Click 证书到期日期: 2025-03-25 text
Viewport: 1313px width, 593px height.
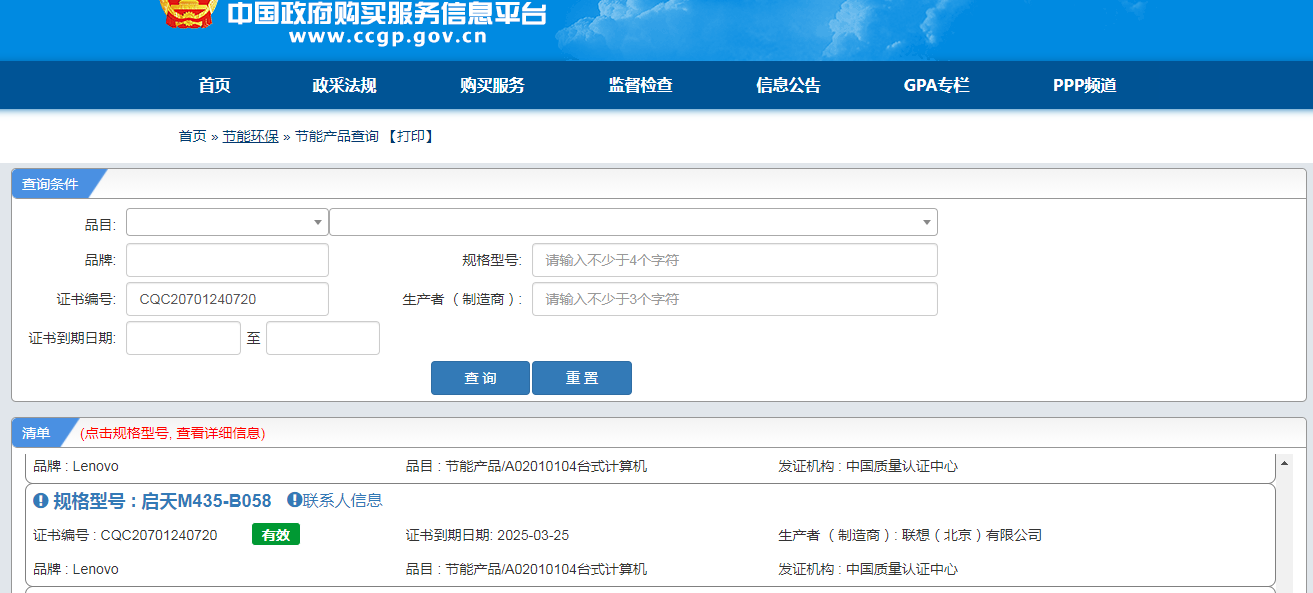click(x=487, y=535)
